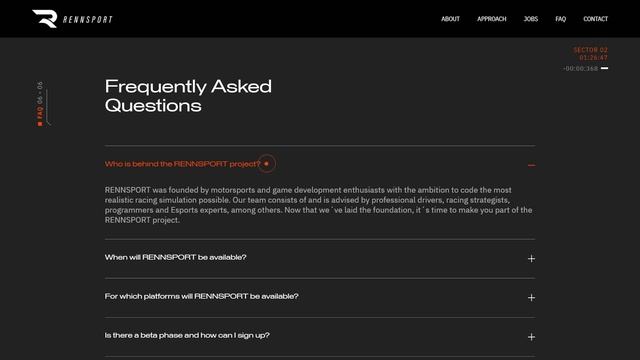The height and width of the screenshot is (360, 640).
Task: Click the orange square FAQ section marker
Action: (x=40, y=124)
